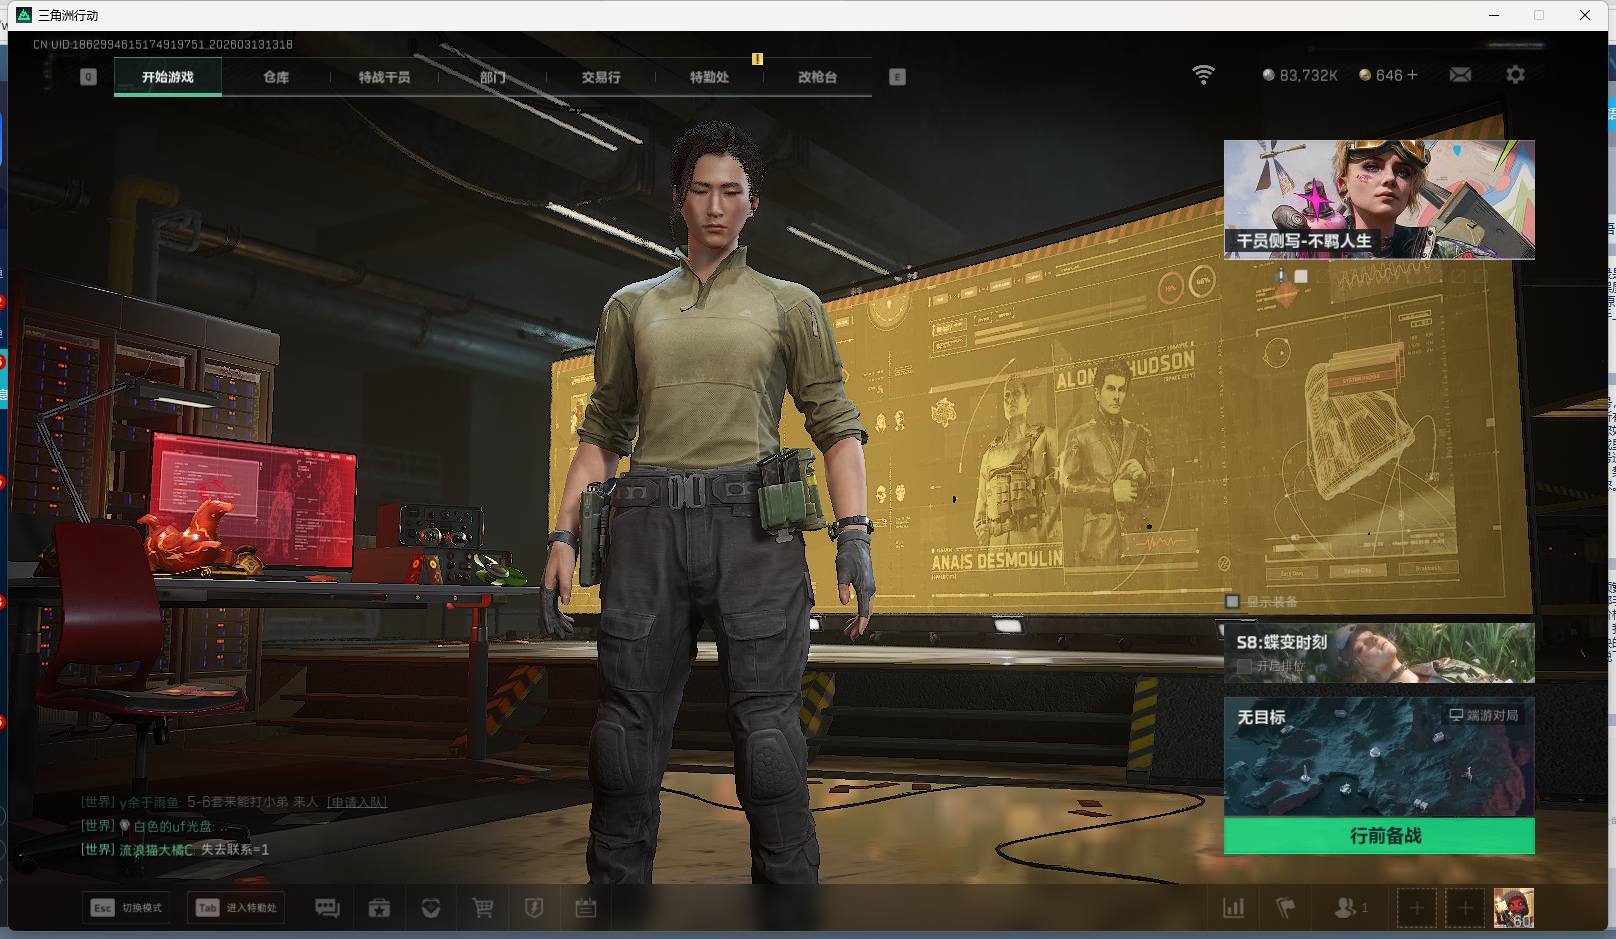Click the shopping cart store icon
This screenshot has height=939, width=1616.
point(483,908)
